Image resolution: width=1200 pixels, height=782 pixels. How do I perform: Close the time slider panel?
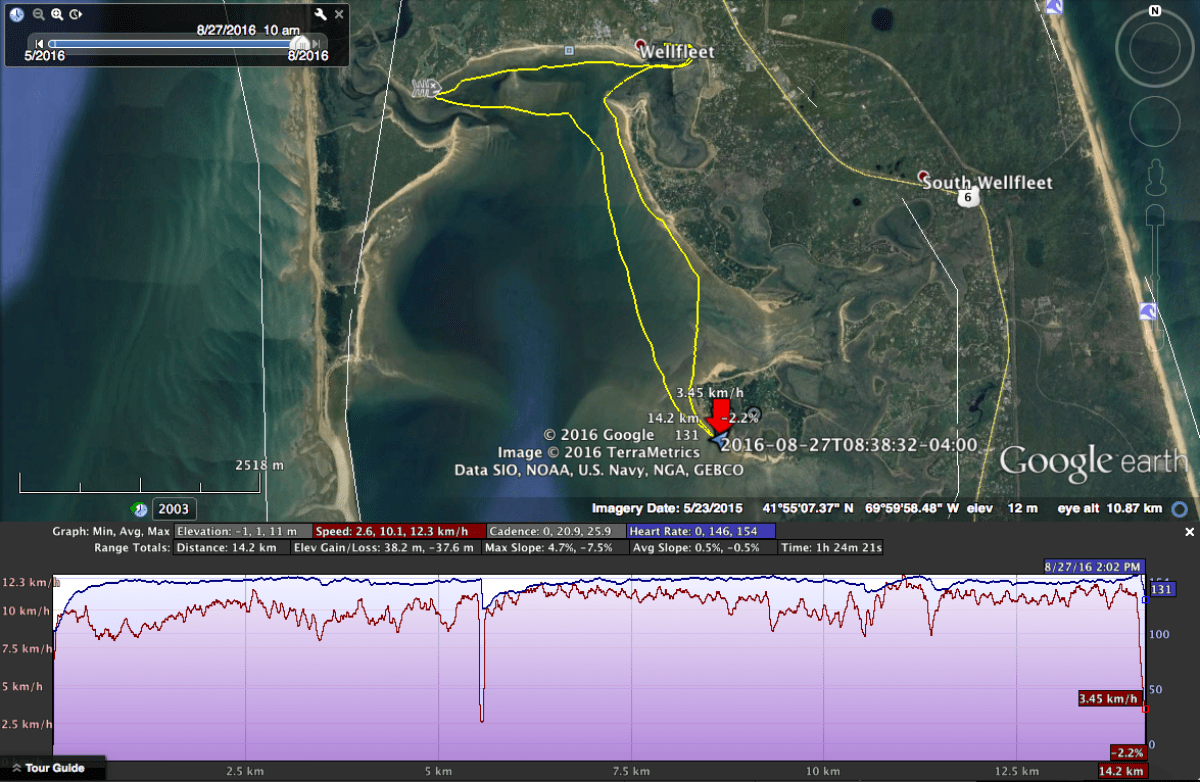(340, 15)
